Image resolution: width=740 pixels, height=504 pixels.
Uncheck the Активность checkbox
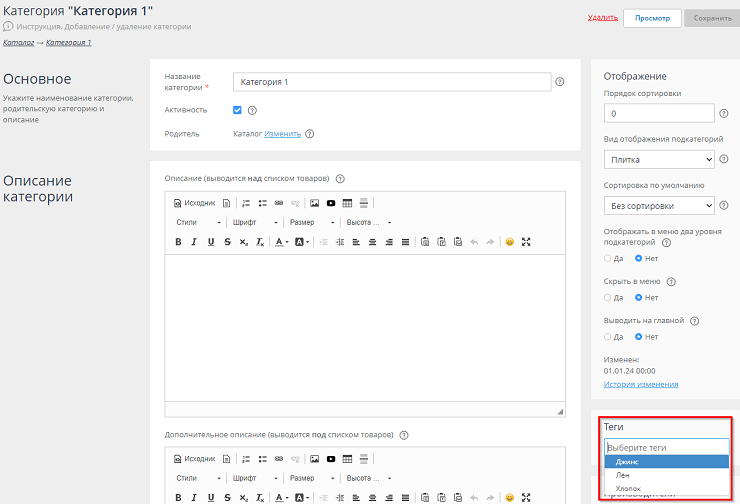[237, 110]
